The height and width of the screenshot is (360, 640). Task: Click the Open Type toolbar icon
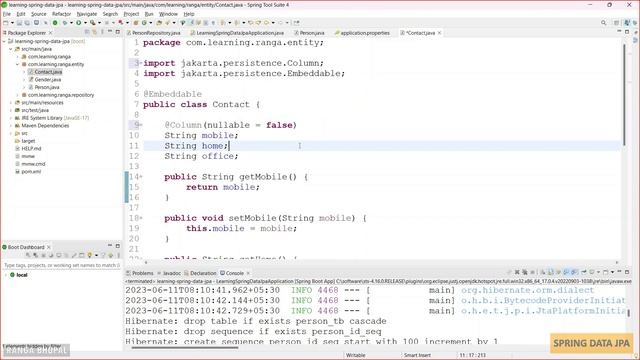[159, 23]
